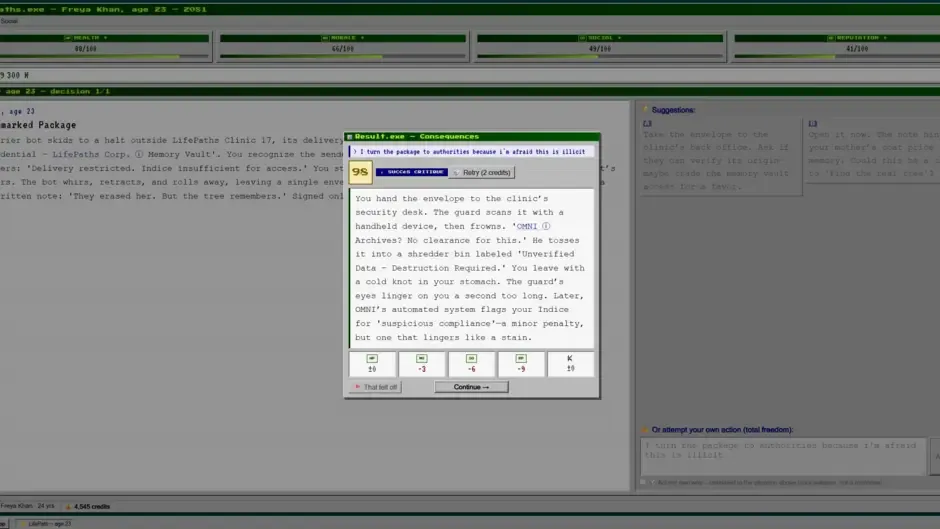
Task: Click the health consequence icon showing ±0
Action: [372, 359]
